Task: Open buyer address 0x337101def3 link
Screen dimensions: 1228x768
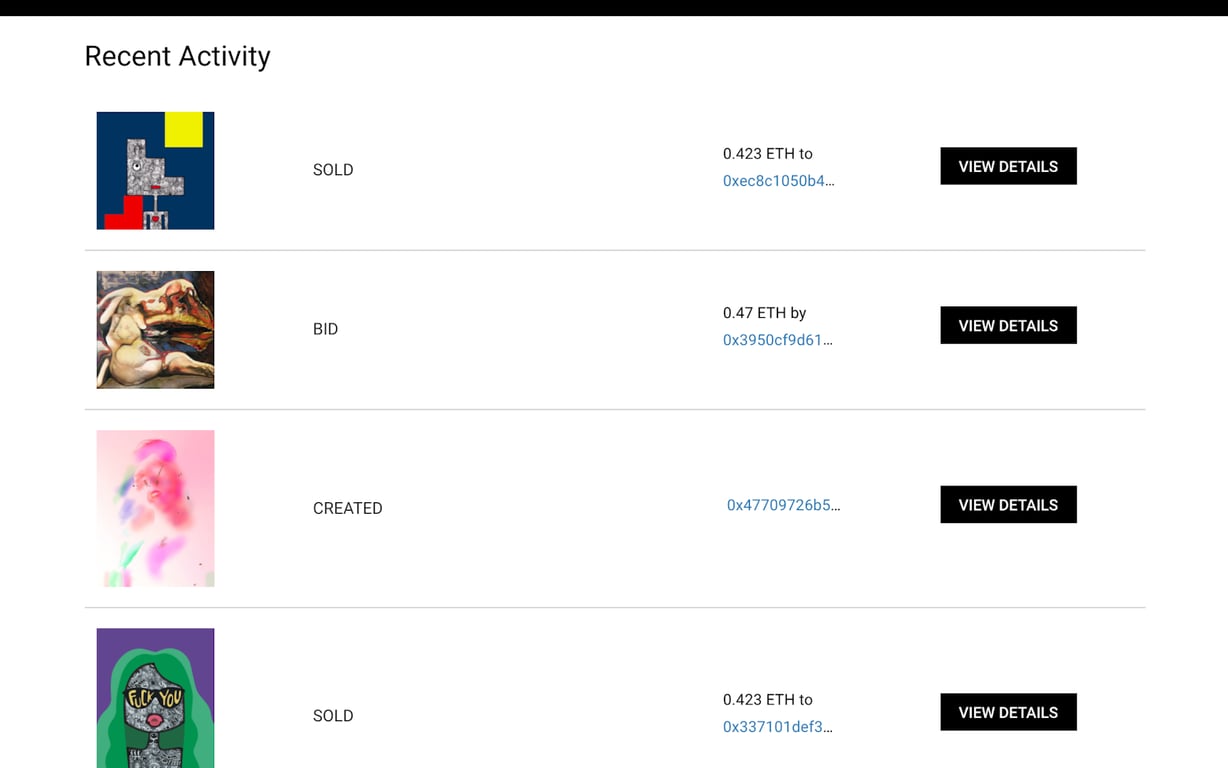Action: [x=777, y=727]
